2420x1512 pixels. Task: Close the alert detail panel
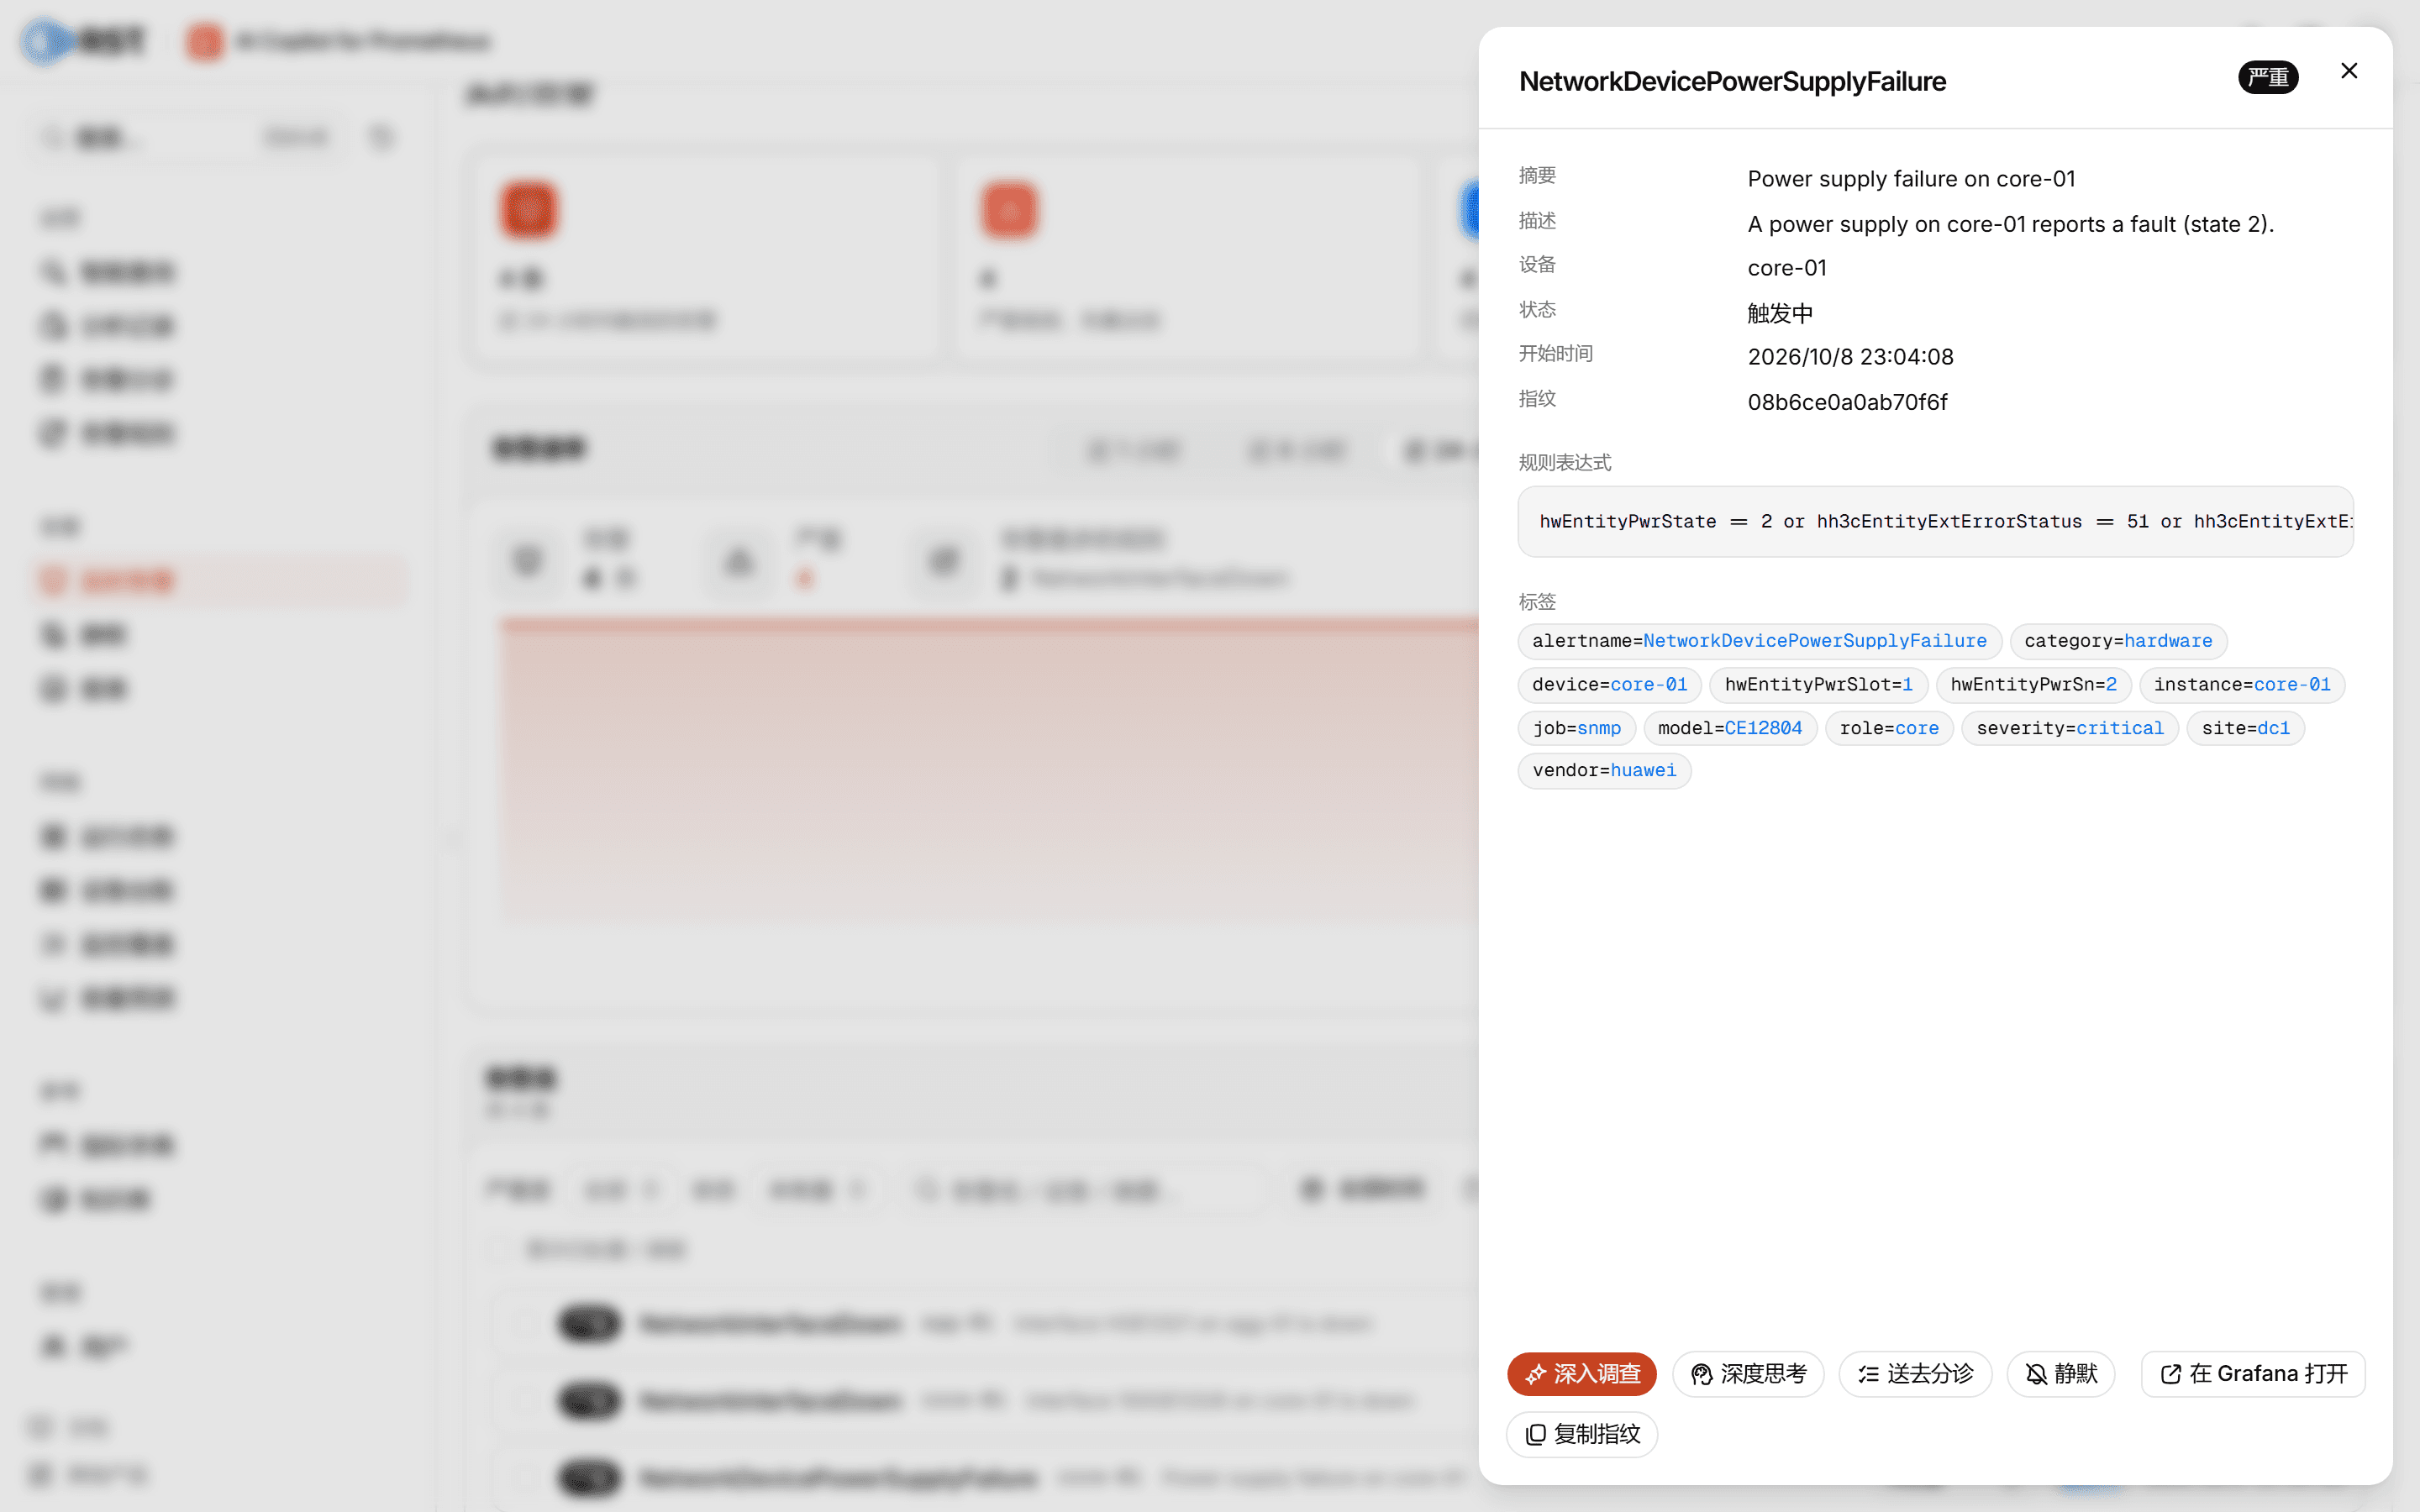tap(2349, 71)
